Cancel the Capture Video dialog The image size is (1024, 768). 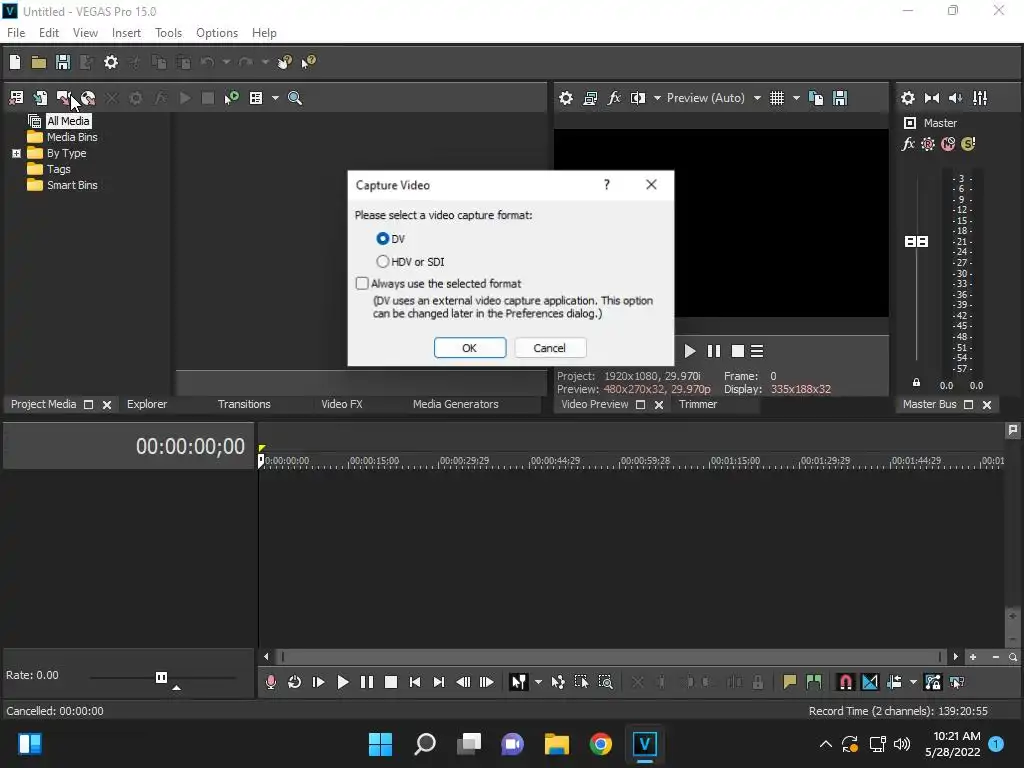point(550,348)
